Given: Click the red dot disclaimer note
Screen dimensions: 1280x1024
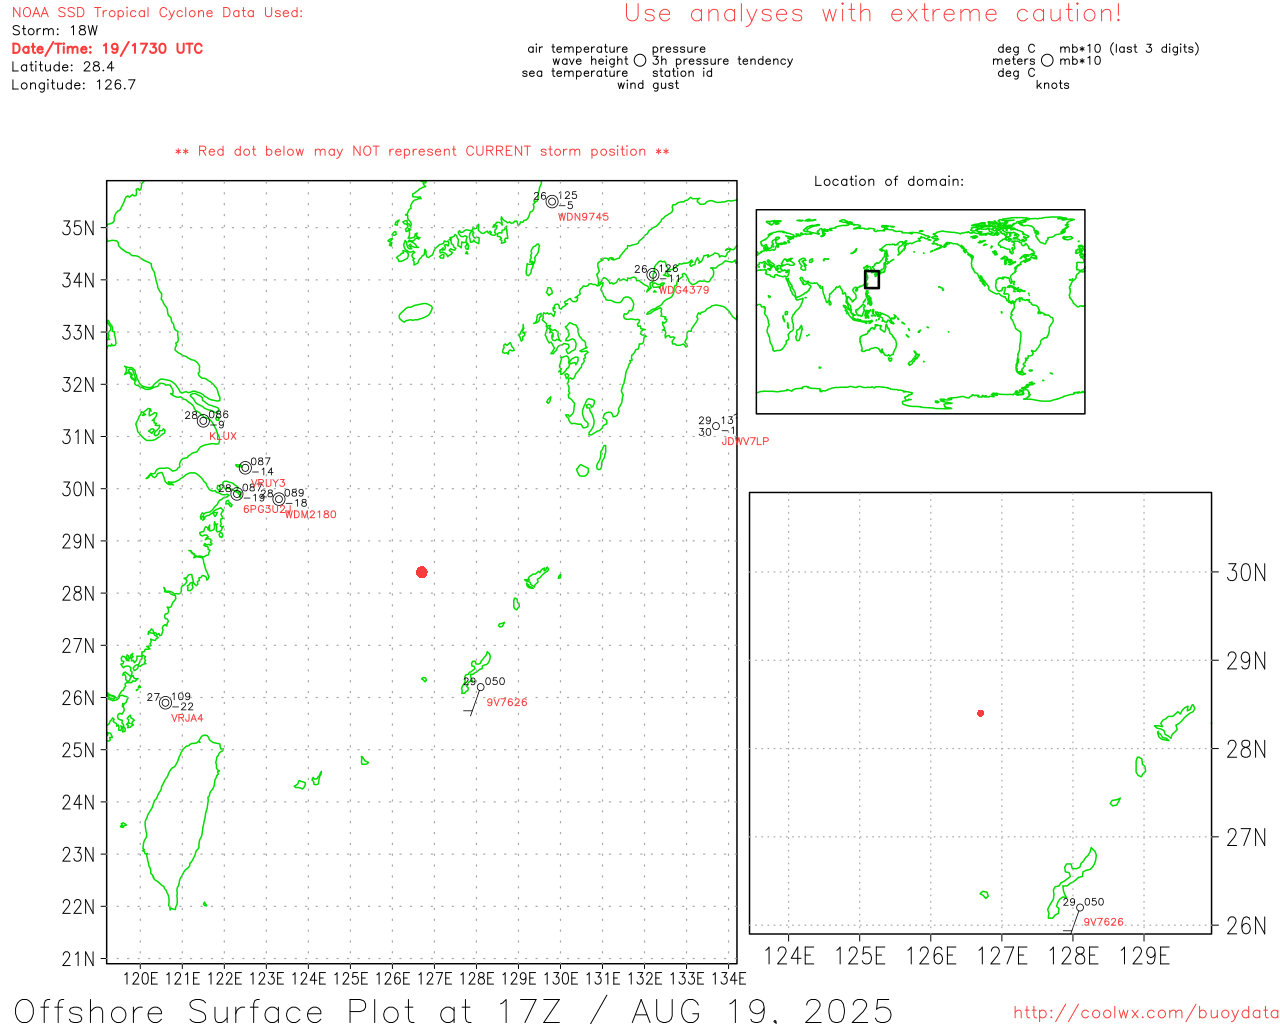Looking at the screenshot, I should tap(422, 151).
